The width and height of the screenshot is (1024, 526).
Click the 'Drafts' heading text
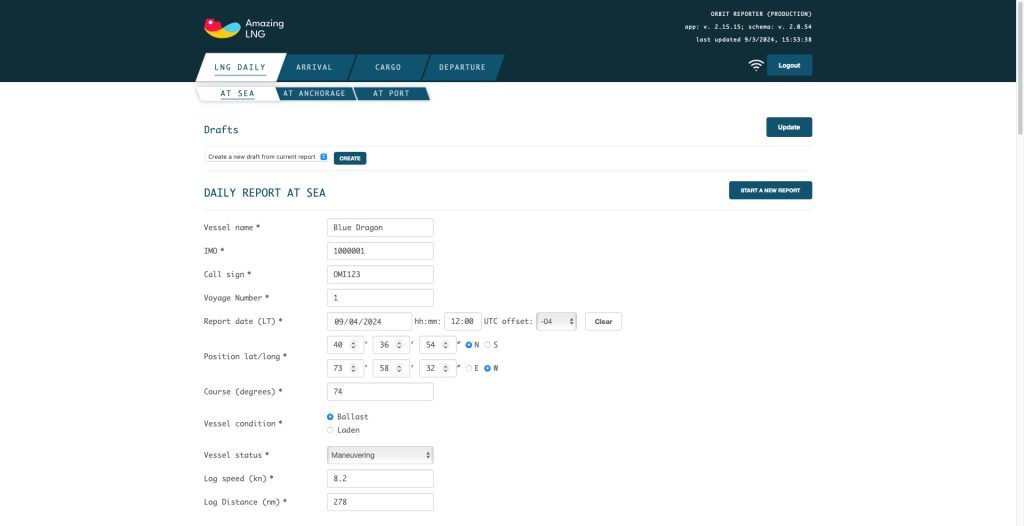tap(221, 129)
